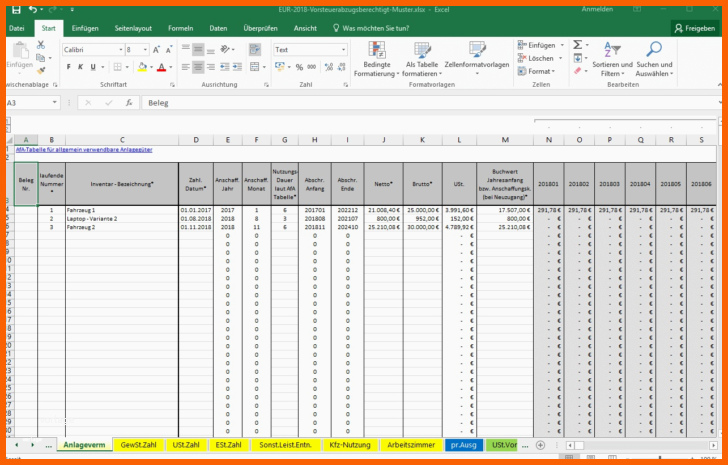Click Einfügen cells button in Zellen group
The image size is (728, 465).
coord(541,45)
